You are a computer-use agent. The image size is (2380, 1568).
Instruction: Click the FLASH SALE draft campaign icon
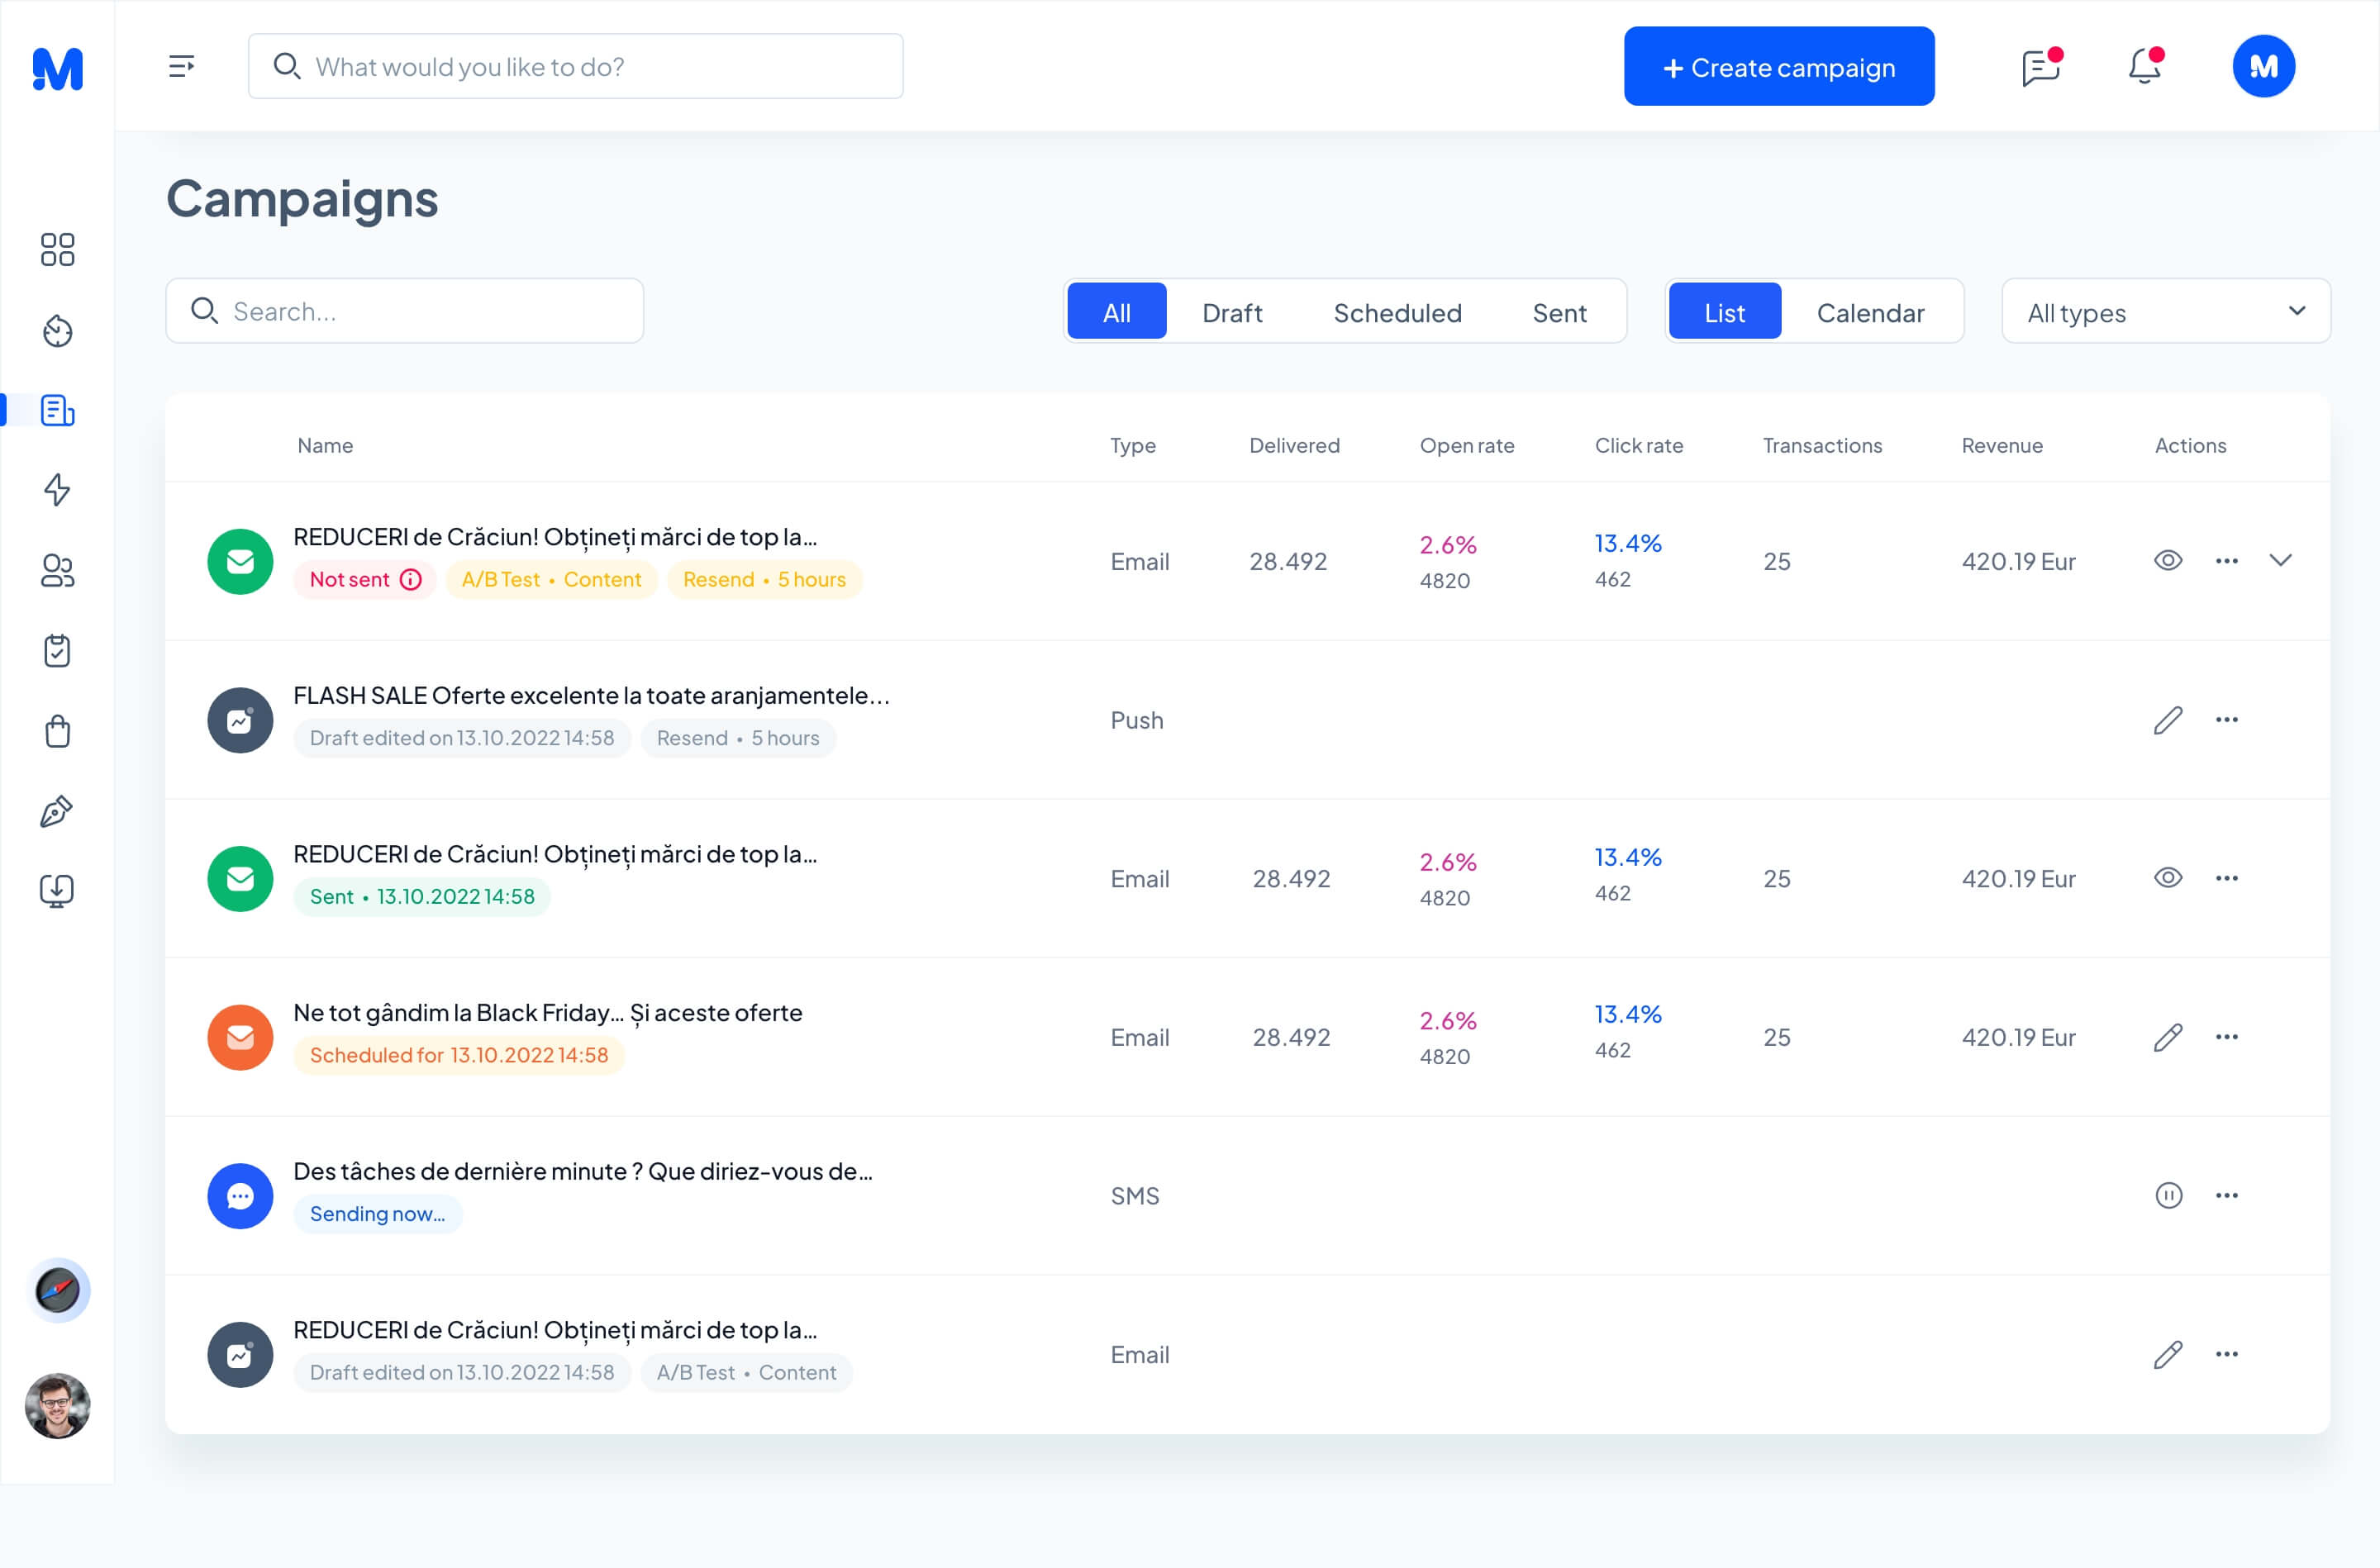(x=240, y=720)
